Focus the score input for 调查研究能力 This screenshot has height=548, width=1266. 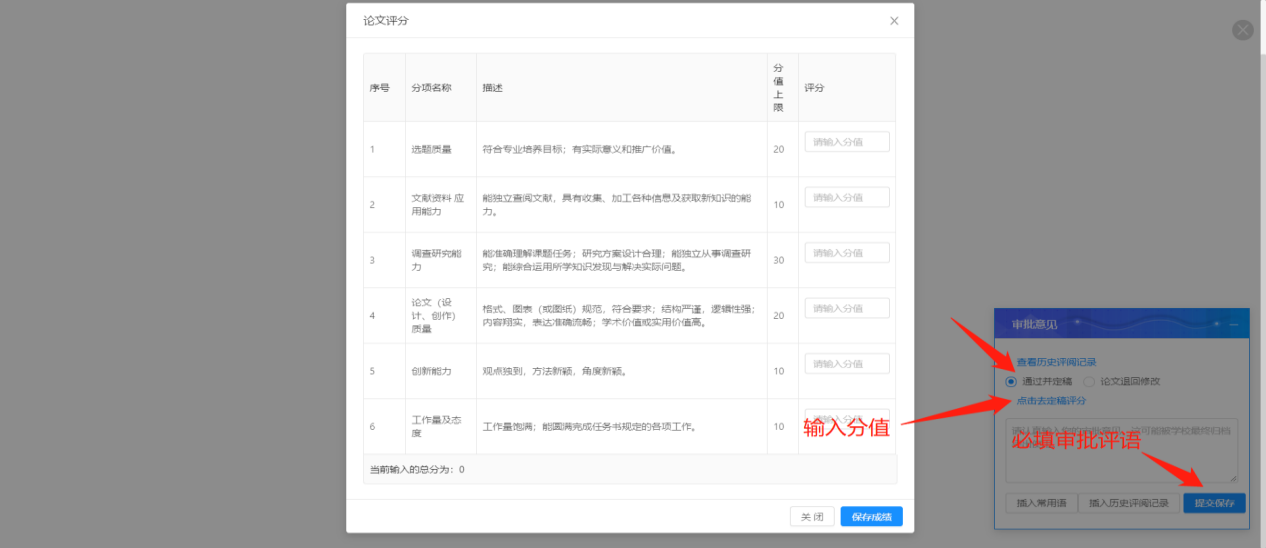click(847, 253)
